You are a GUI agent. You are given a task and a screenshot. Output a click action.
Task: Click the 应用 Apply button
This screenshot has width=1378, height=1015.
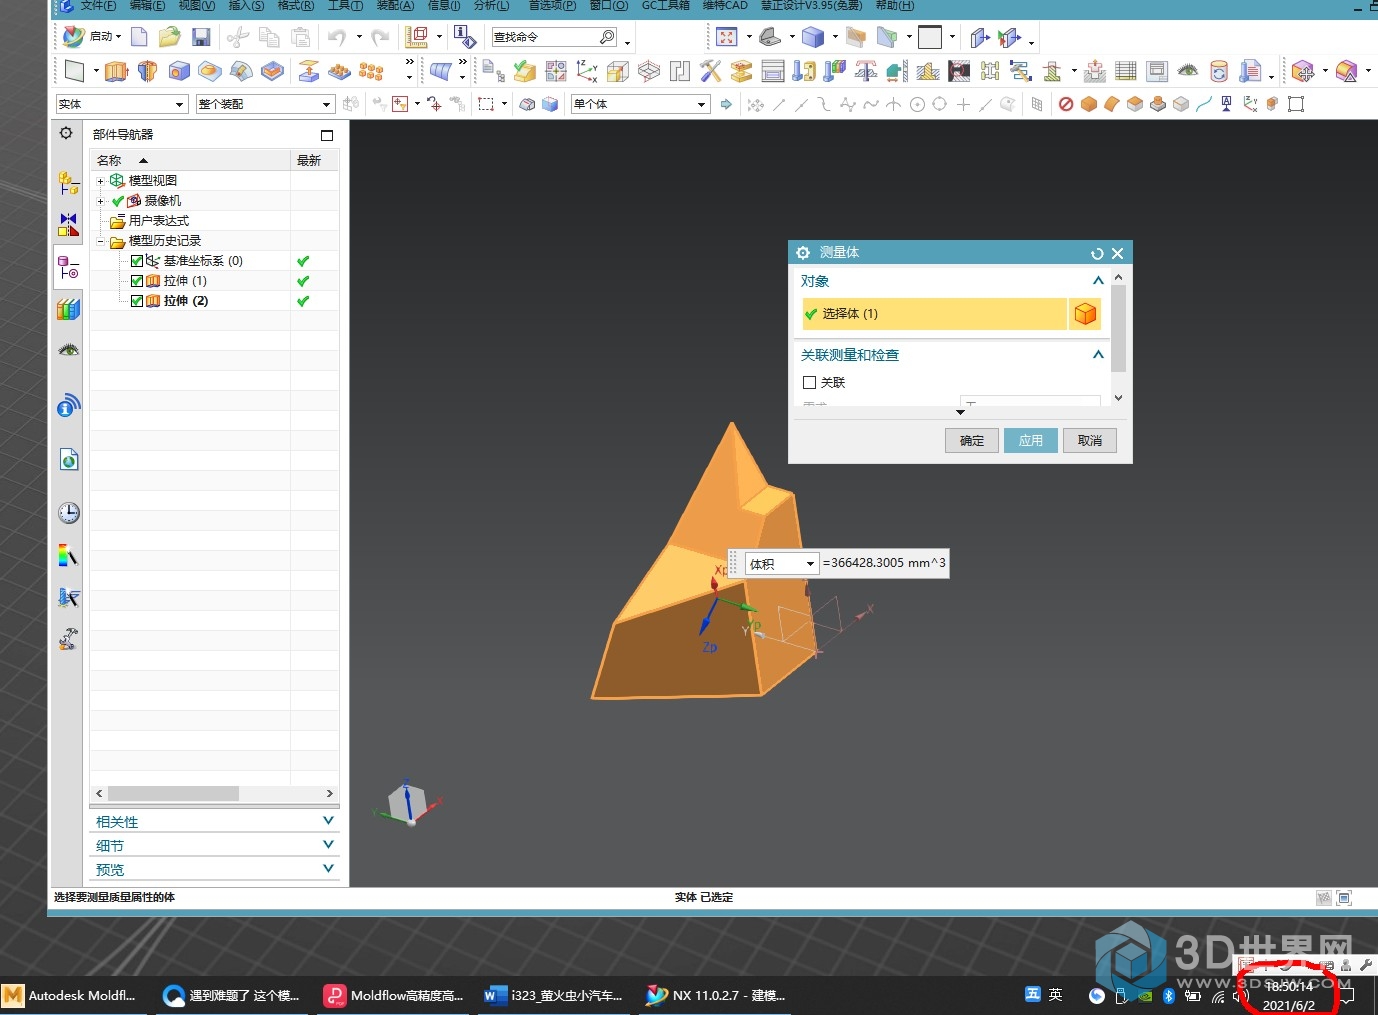click(x=1031, y=440)
